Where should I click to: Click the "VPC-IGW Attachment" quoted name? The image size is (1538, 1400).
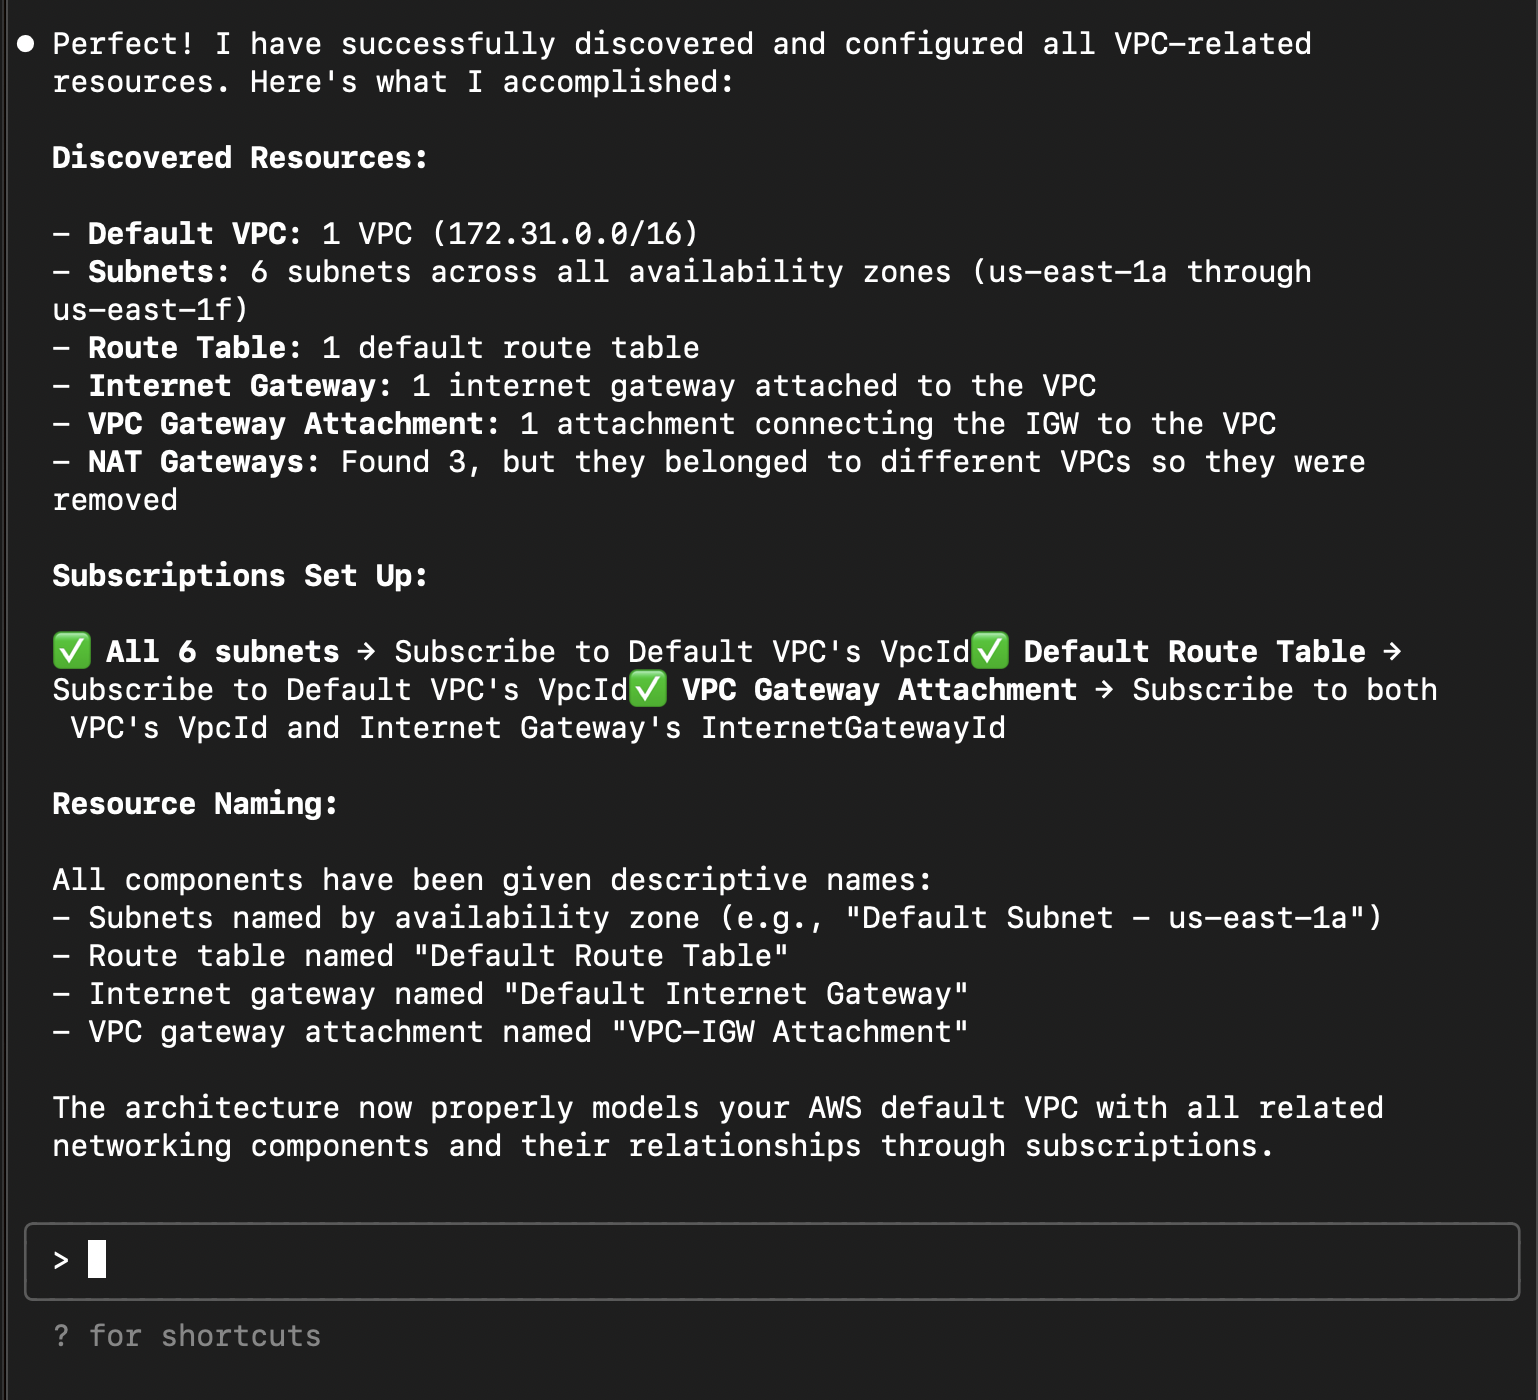tap(790, 1032)
